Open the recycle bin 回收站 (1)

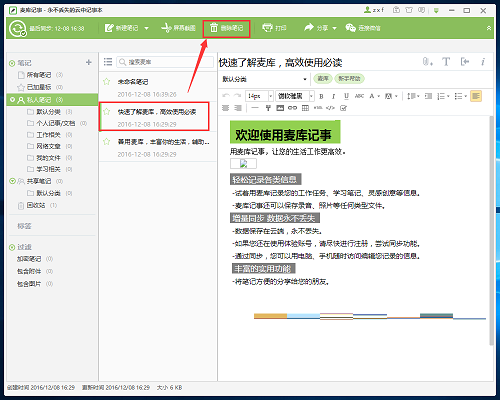37,205
